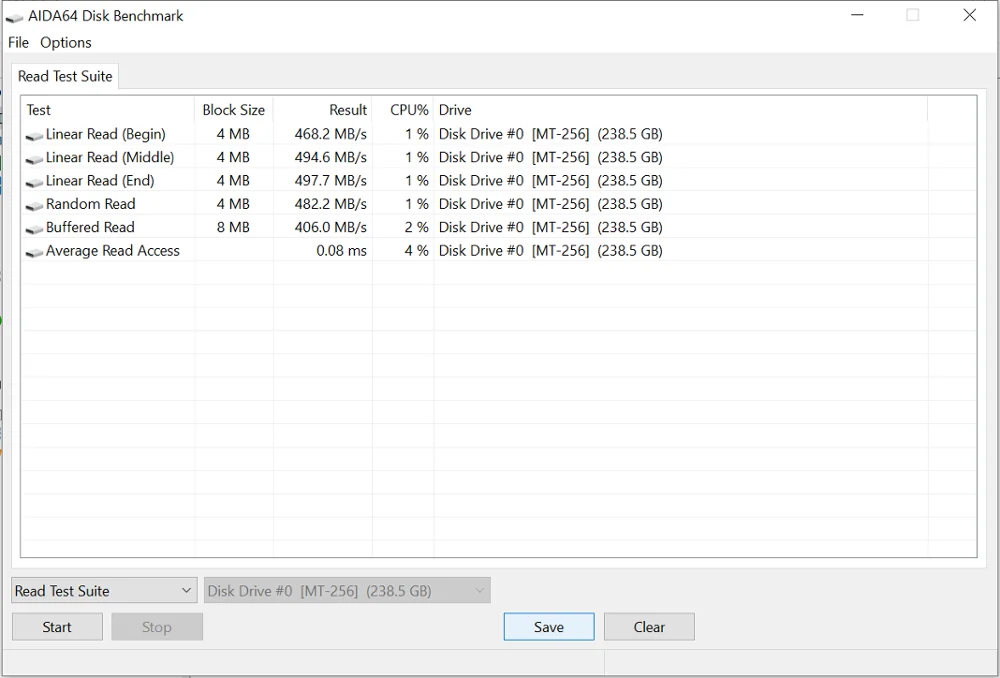
Task: Open the Read Test Suite dropdown
Action: 104,591
